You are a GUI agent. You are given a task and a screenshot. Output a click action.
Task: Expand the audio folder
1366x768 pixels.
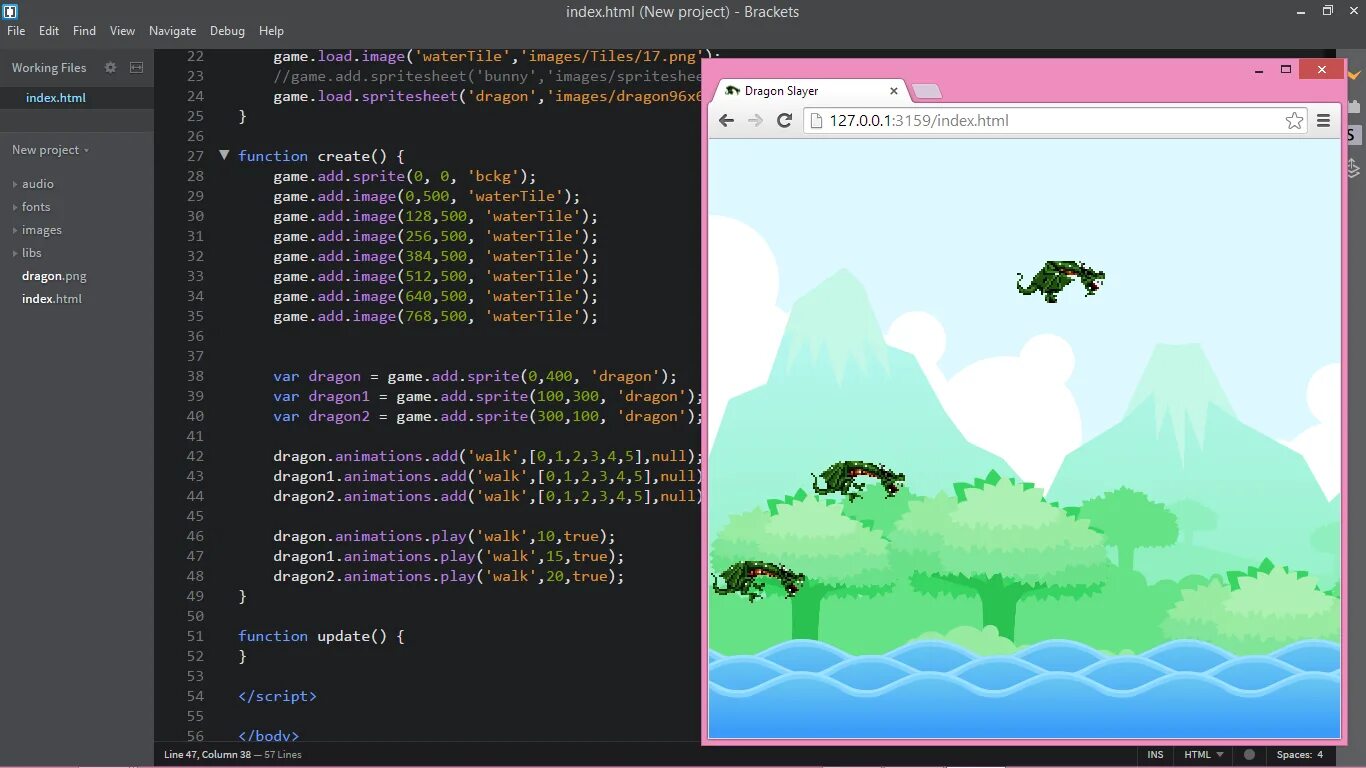(x=38, y=184)
